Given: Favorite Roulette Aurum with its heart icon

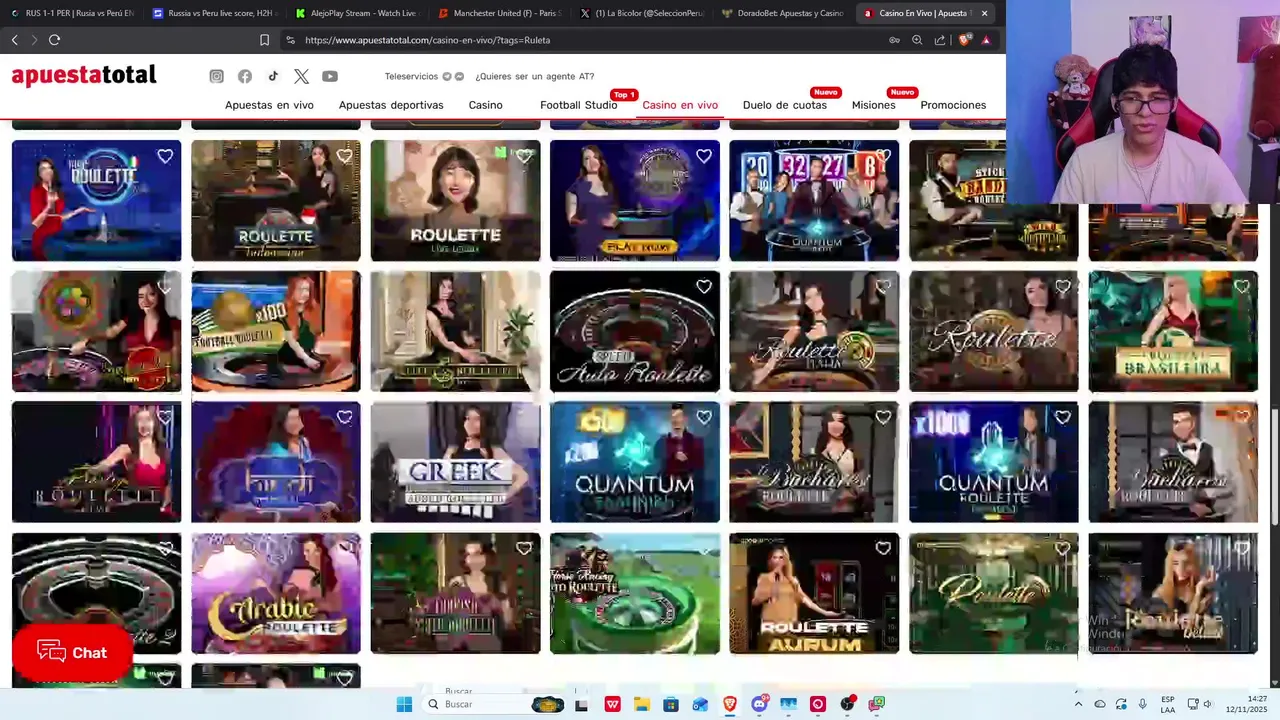Looking at the screenshot, I should (x=883, y=548).
